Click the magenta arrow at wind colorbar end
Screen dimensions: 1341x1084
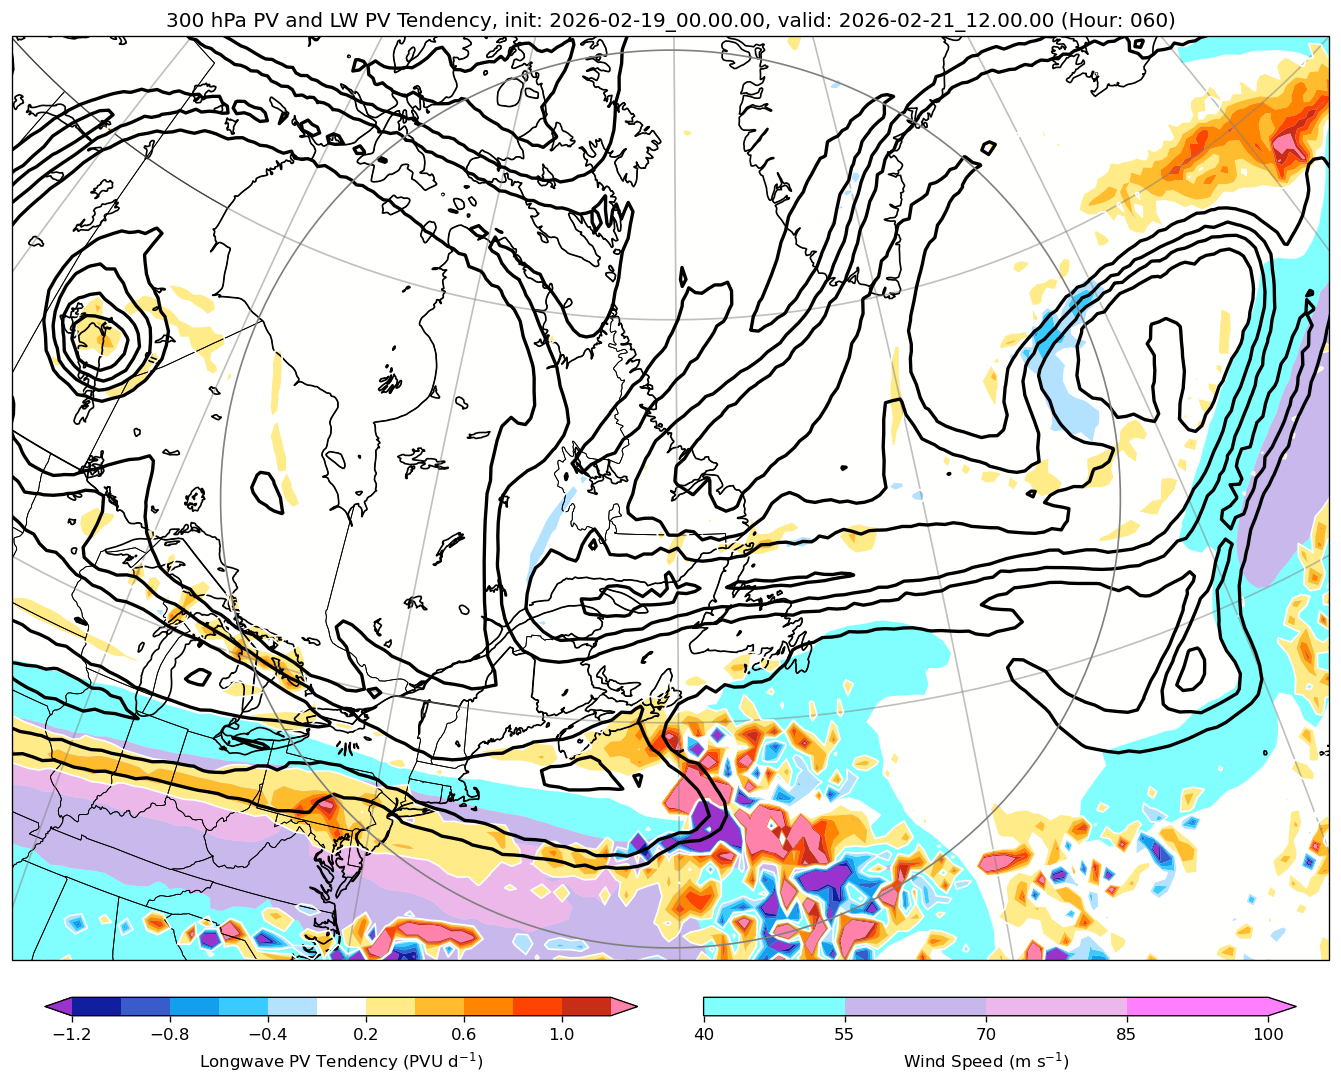[1283, 1006]
